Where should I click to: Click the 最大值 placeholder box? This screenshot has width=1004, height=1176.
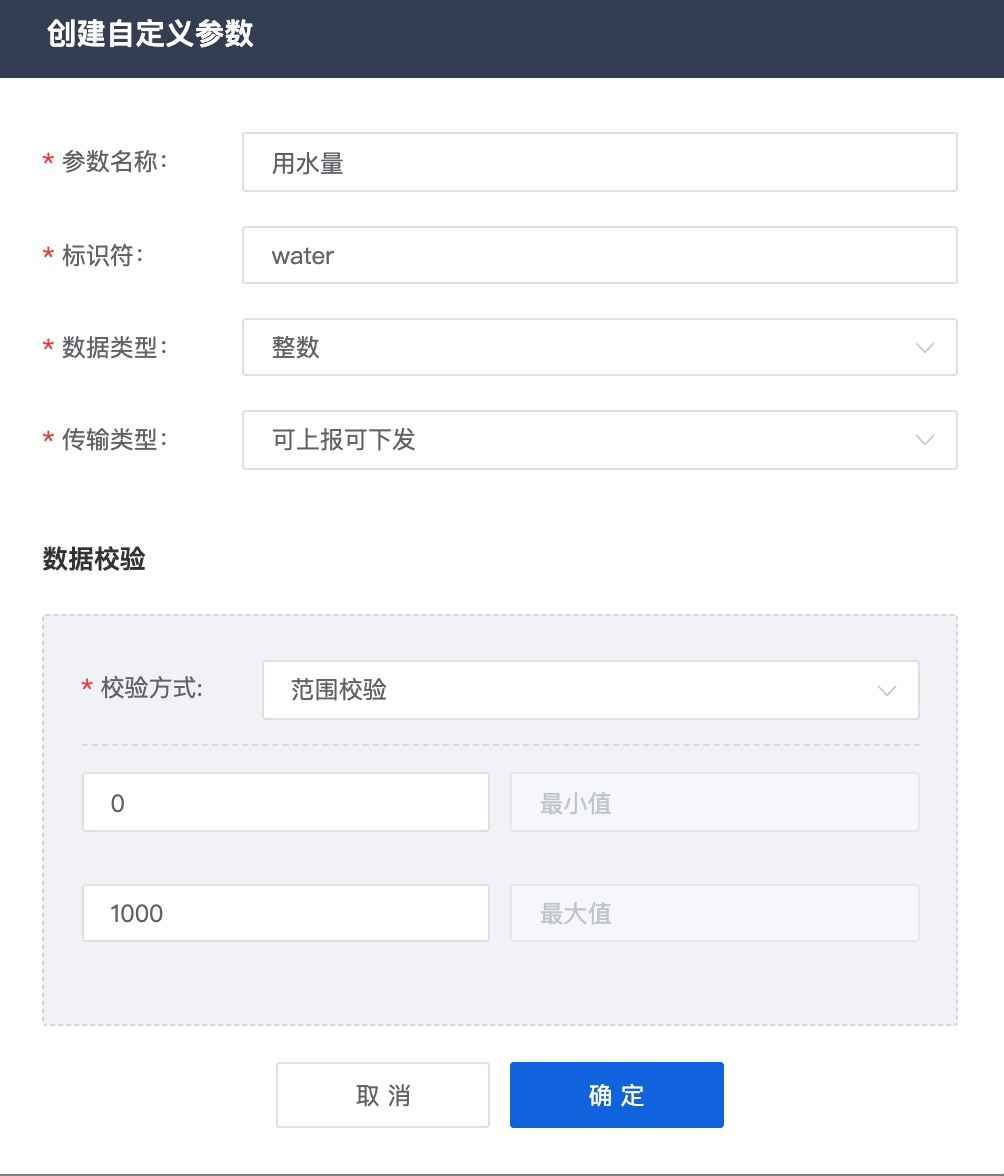[714, 913]
